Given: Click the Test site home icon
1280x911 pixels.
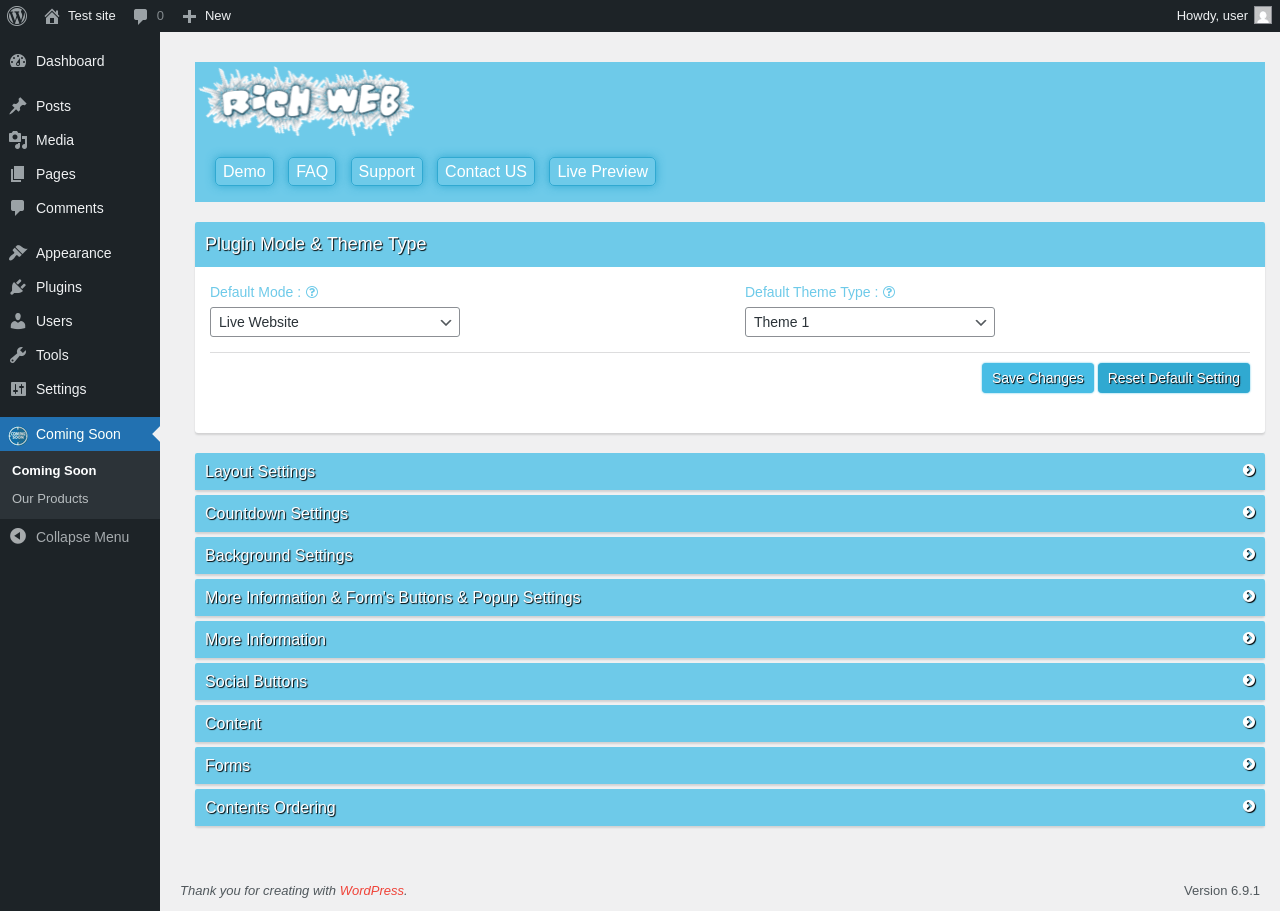Looking at the screenshot, I should (x=52, y=16).
